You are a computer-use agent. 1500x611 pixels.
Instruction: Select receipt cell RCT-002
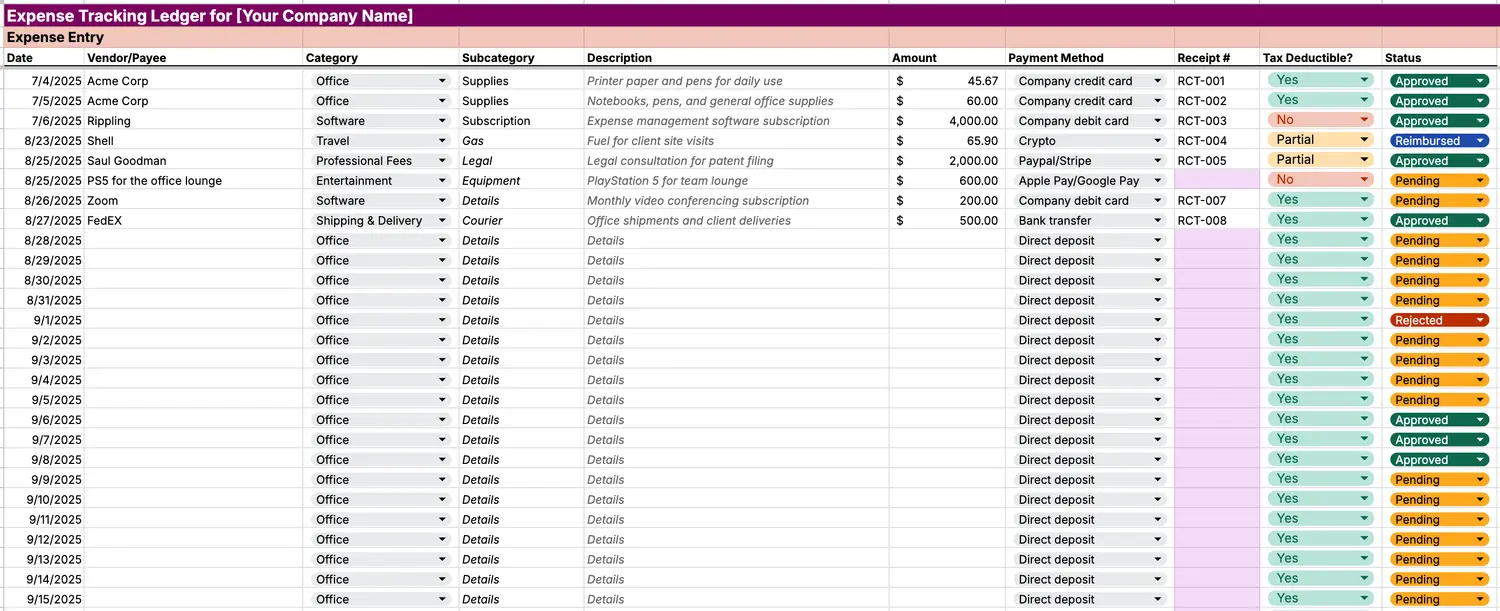click(x=1217, y=101)
